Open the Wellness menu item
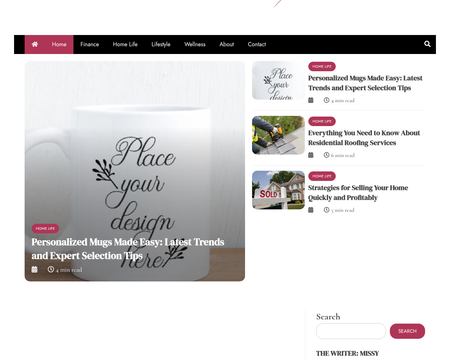The width and height of the screenshot is (450, 360). (x=195, y=44)
